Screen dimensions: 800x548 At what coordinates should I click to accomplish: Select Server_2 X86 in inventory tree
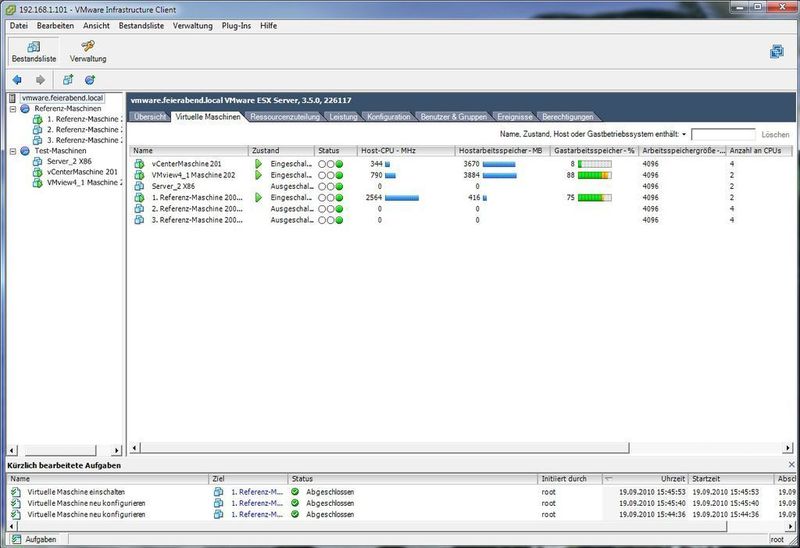69,161
